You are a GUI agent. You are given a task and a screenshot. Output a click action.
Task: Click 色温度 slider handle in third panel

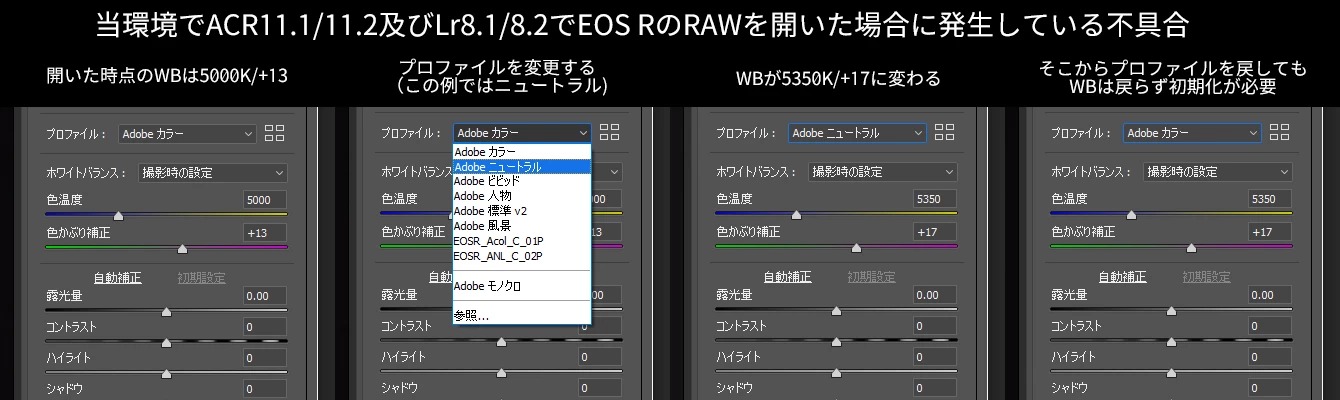[x=797, y=215]
